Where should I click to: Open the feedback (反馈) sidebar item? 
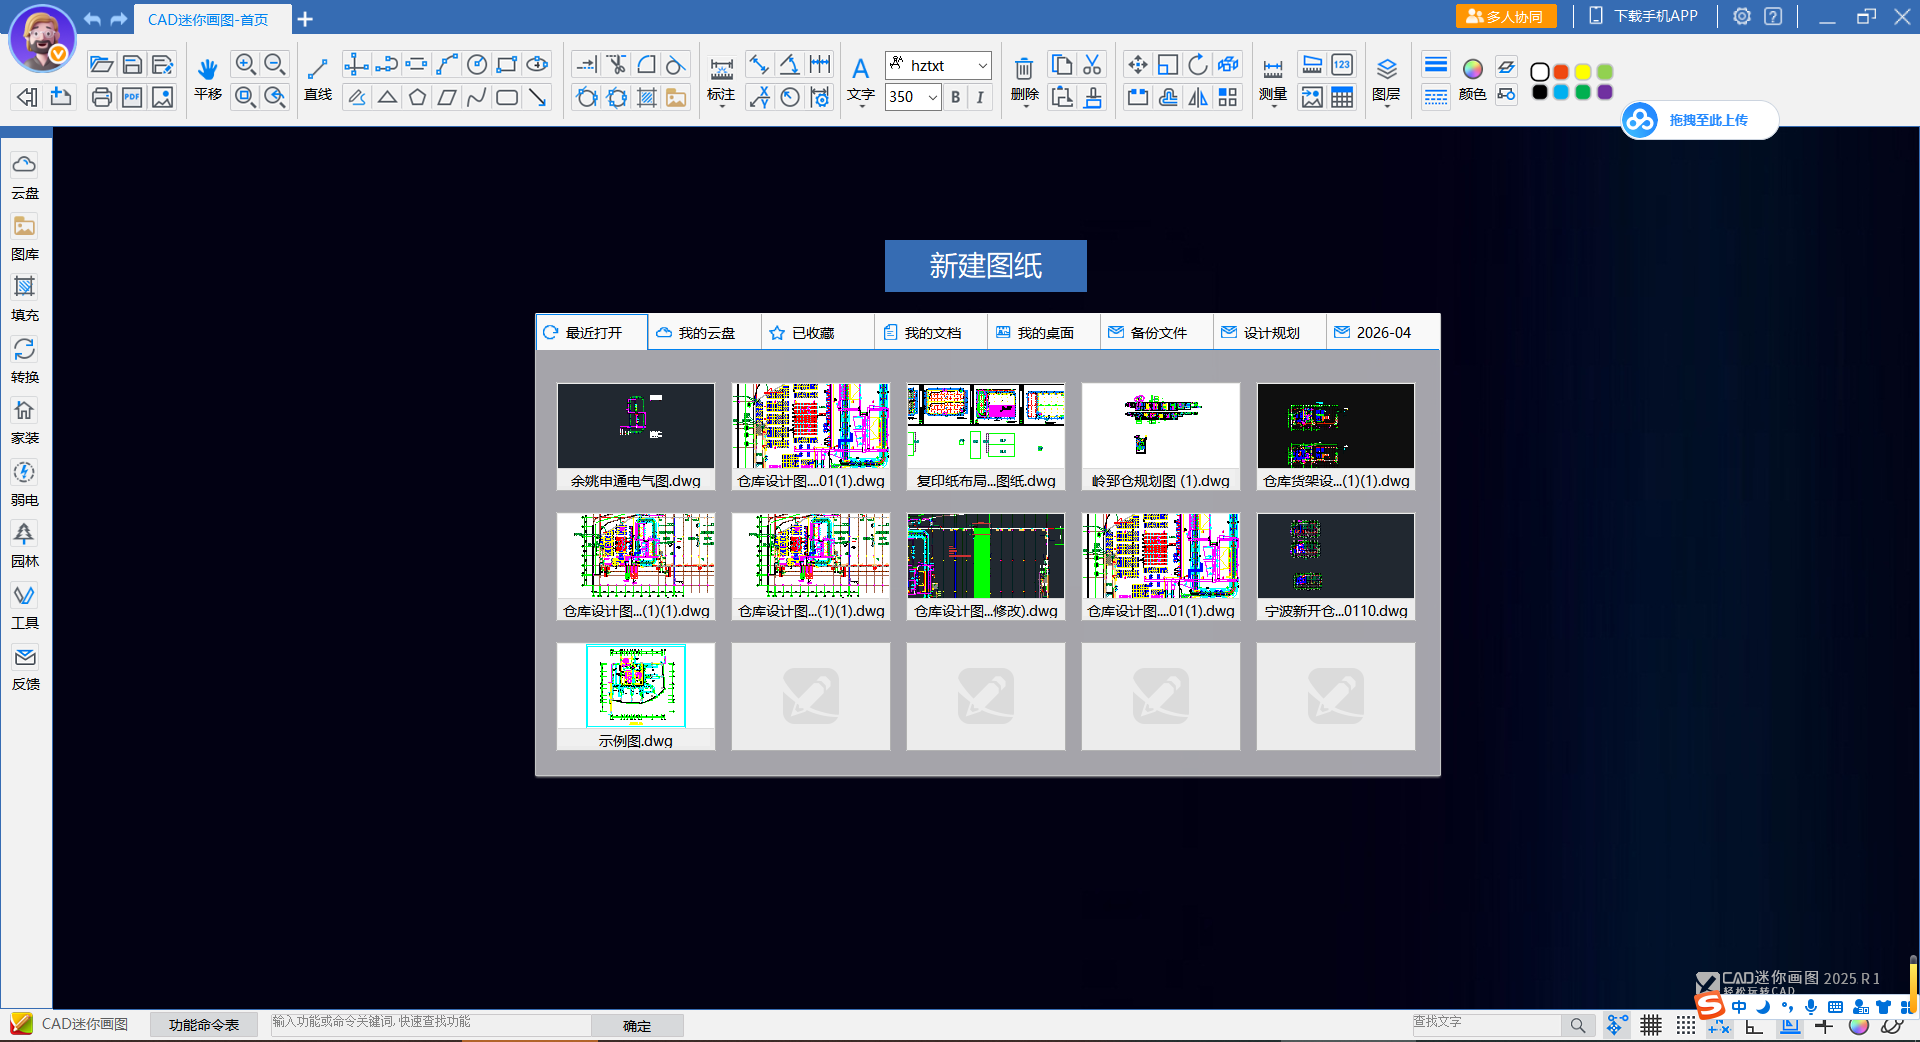point(25,668)
